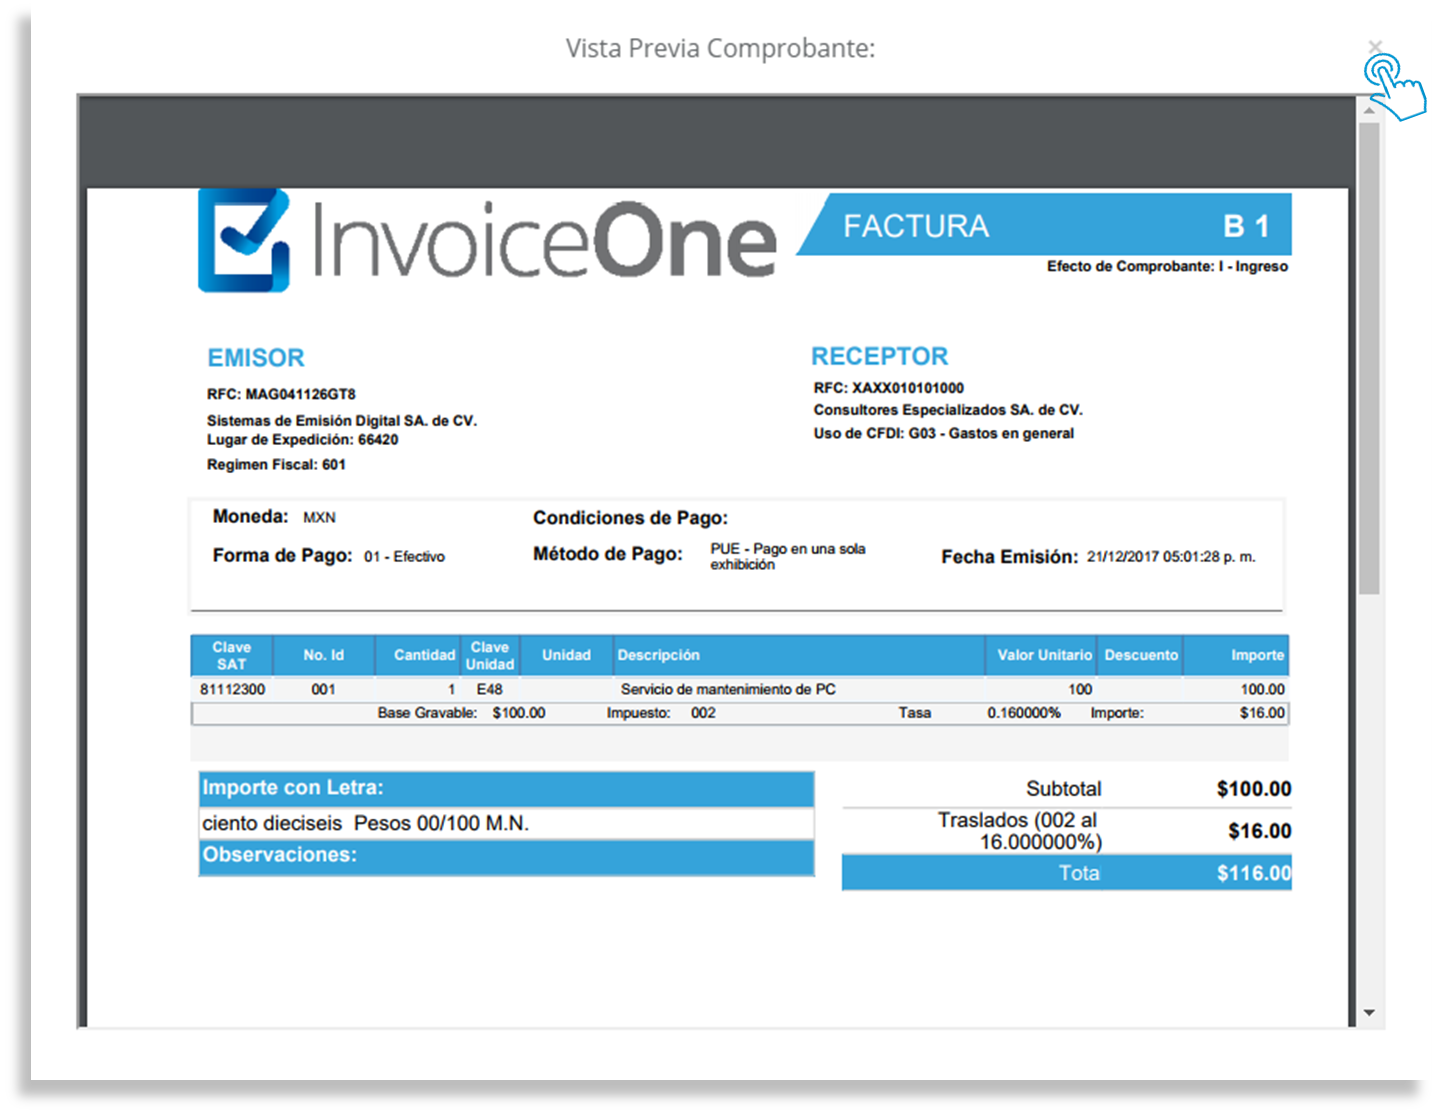
Task: Click the Forma de Pago value 01 - Efectivo
Action: (404, 557)
